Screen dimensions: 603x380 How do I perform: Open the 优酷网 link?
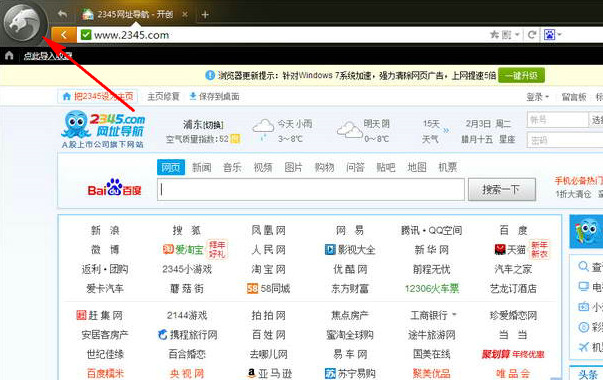[x=350, y=269]
